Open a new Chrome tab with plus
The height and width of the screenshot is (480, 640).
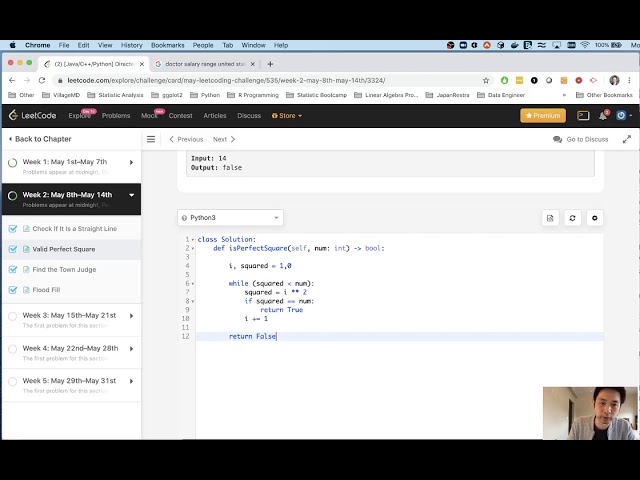(x=270, y=64)
